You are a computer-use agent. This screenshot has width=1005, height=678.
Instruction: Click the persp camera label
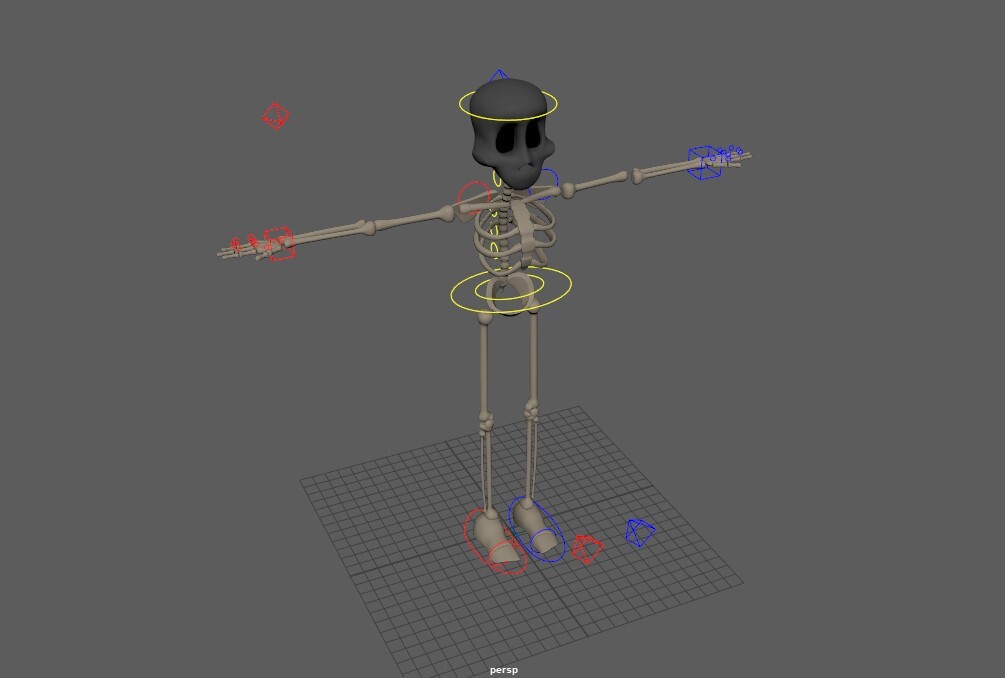502,670
